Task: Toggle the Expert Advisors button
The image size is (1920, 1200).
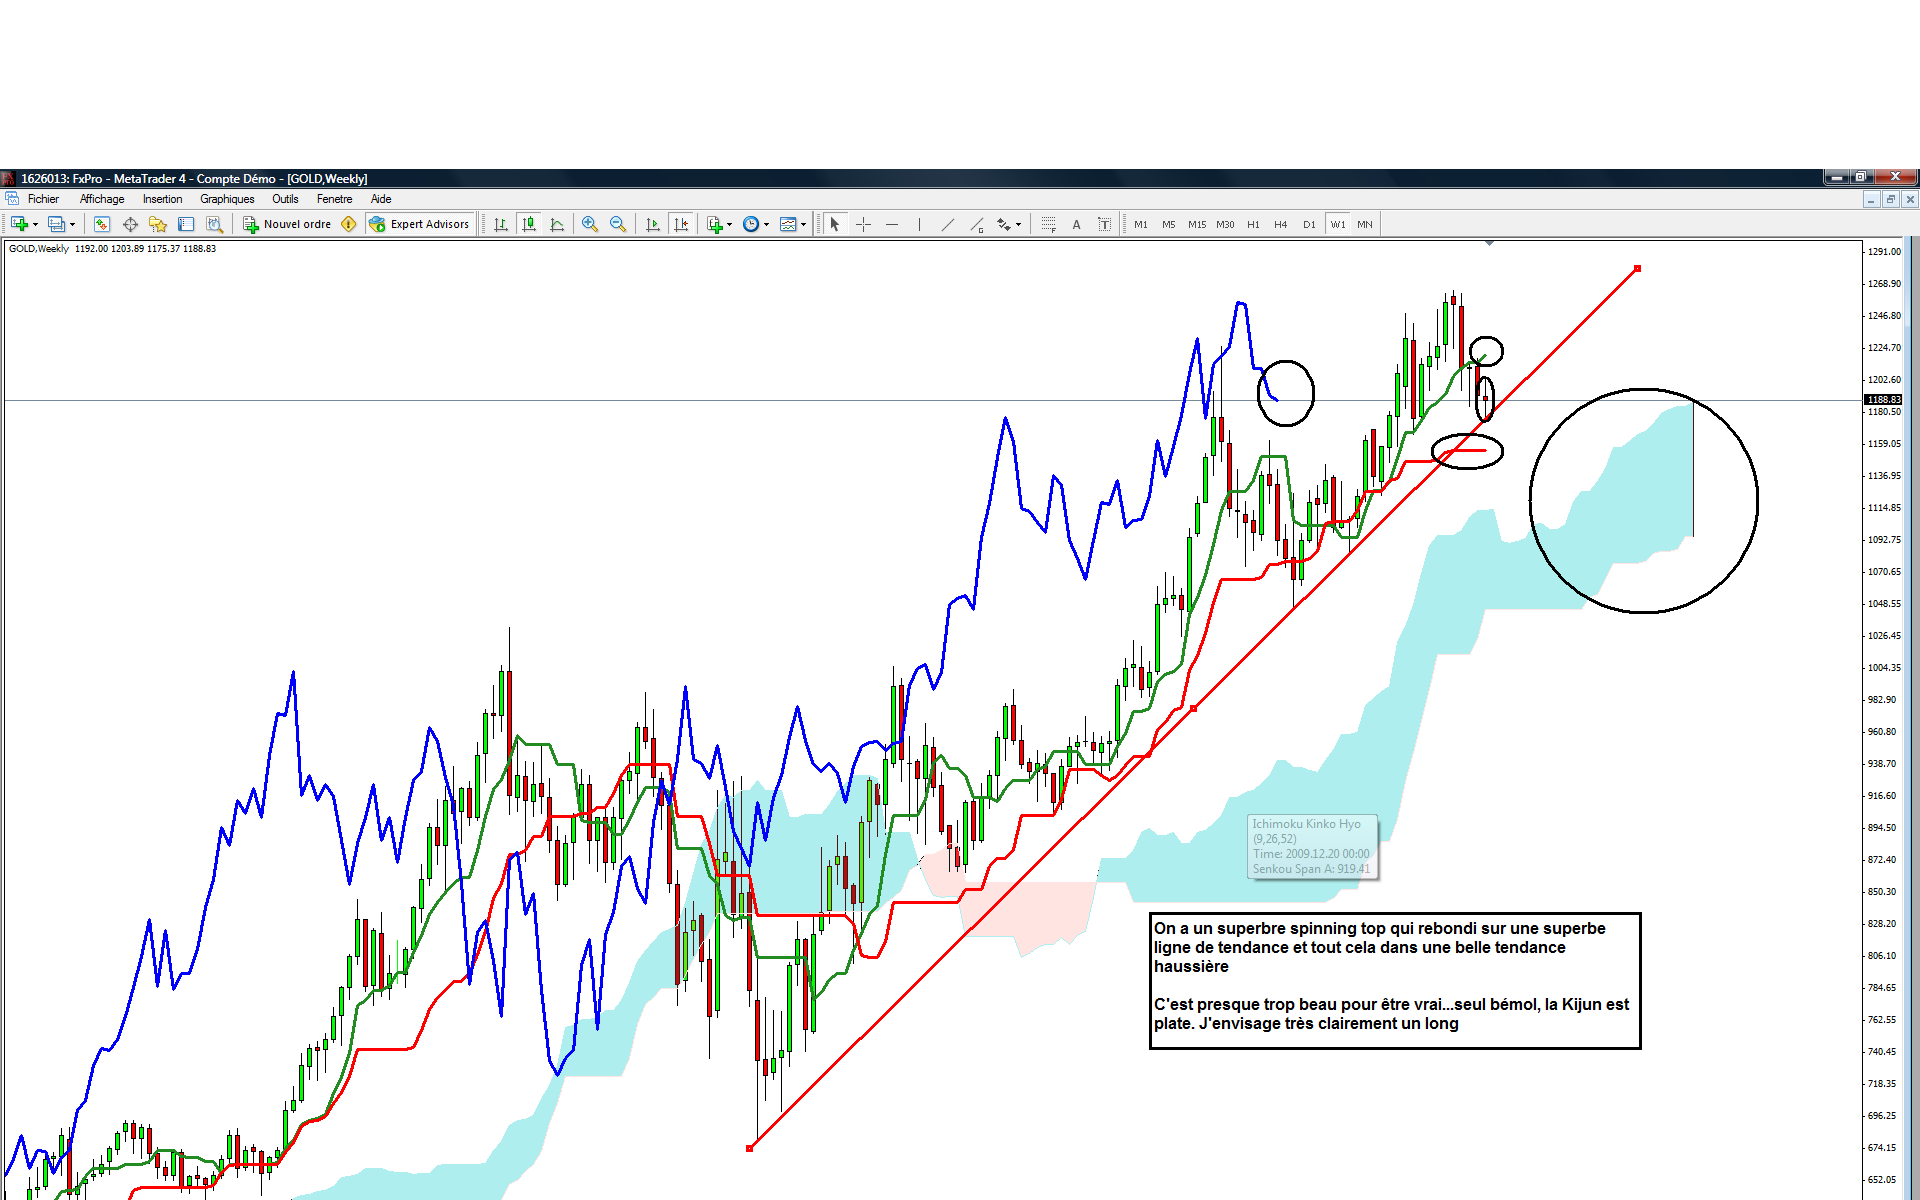Action: [419, 224]
